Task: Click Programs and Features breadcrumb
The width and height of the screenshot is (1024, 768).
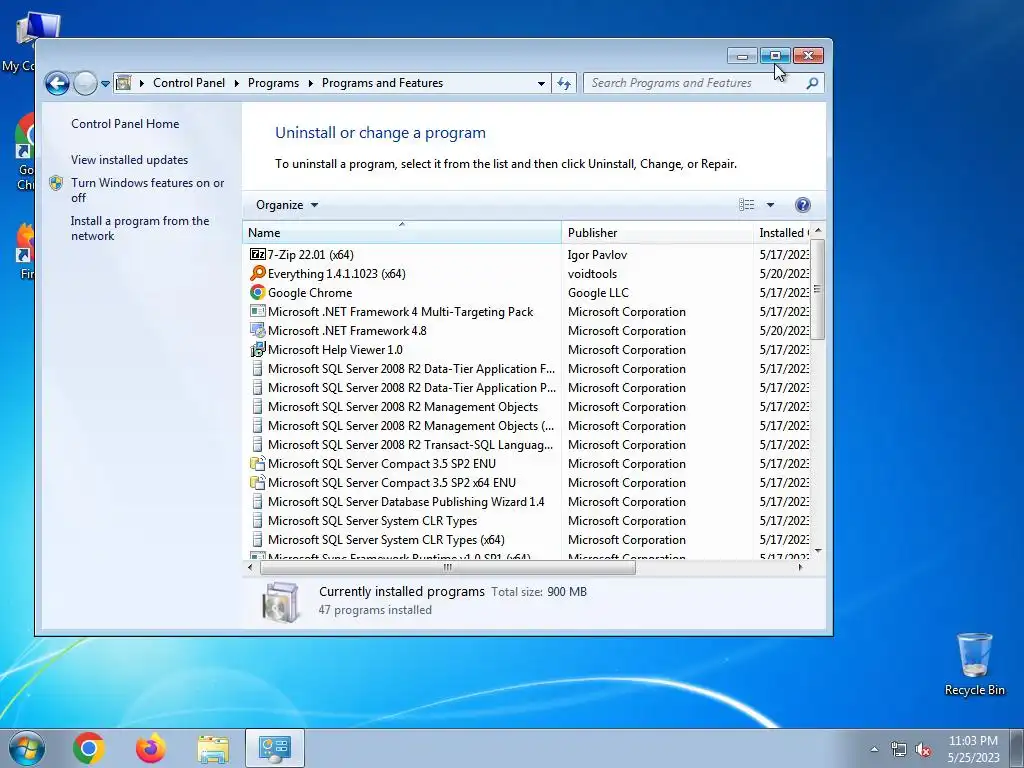Action: 382,83
